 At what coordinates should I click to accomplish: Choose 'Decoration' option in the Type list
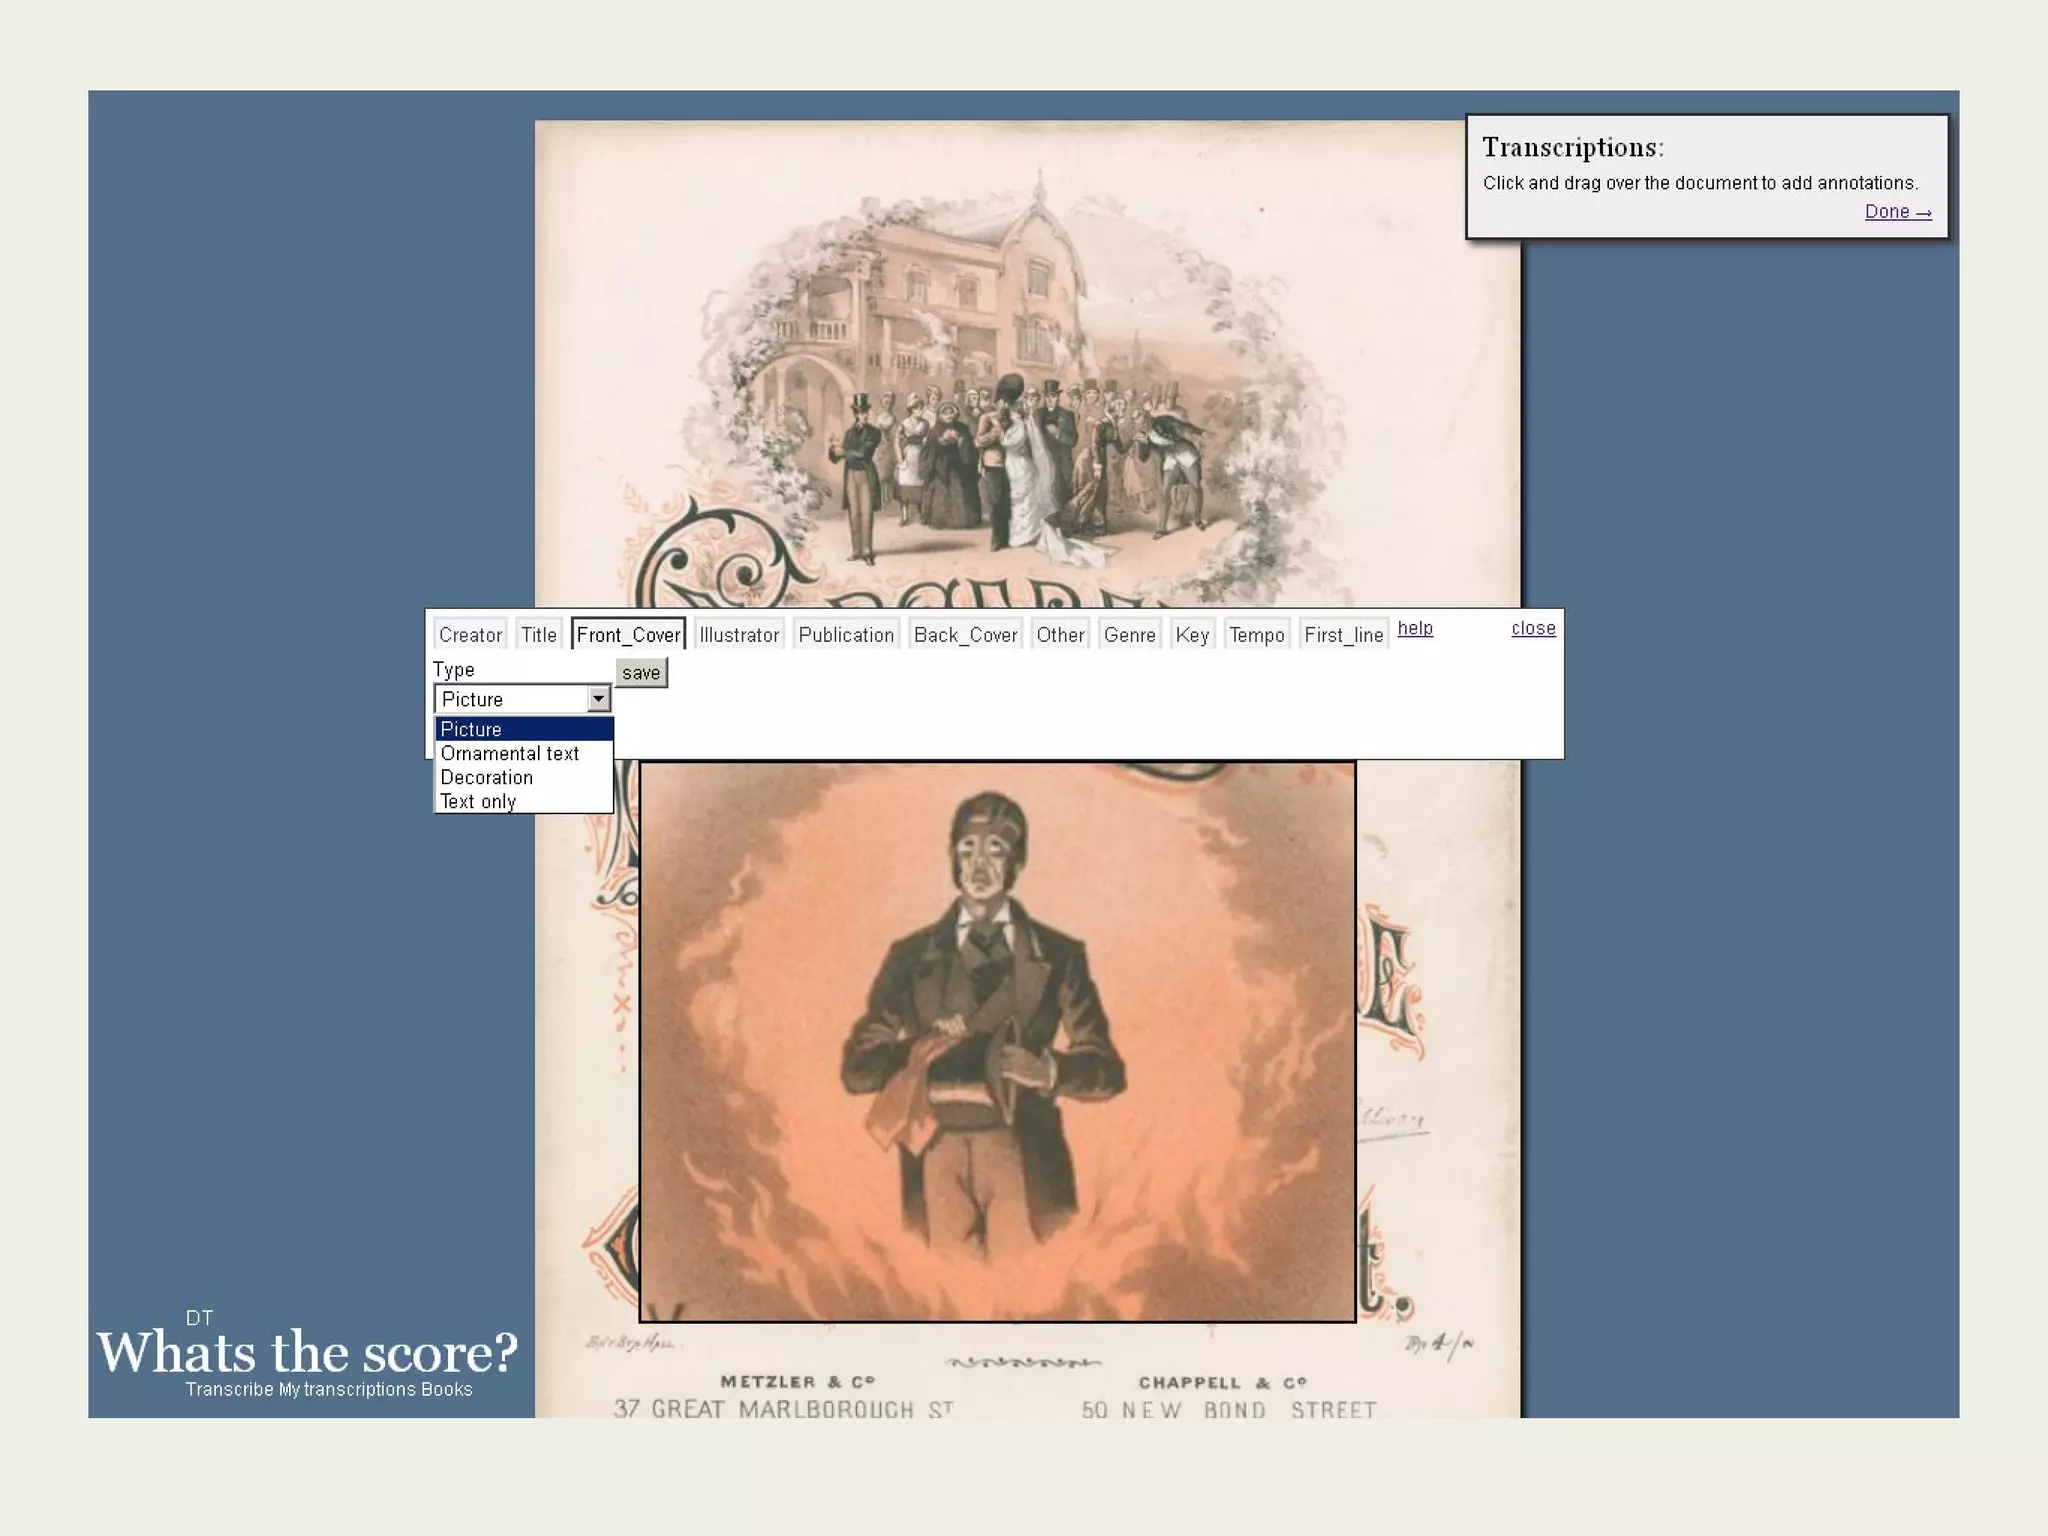click(486, 778)
